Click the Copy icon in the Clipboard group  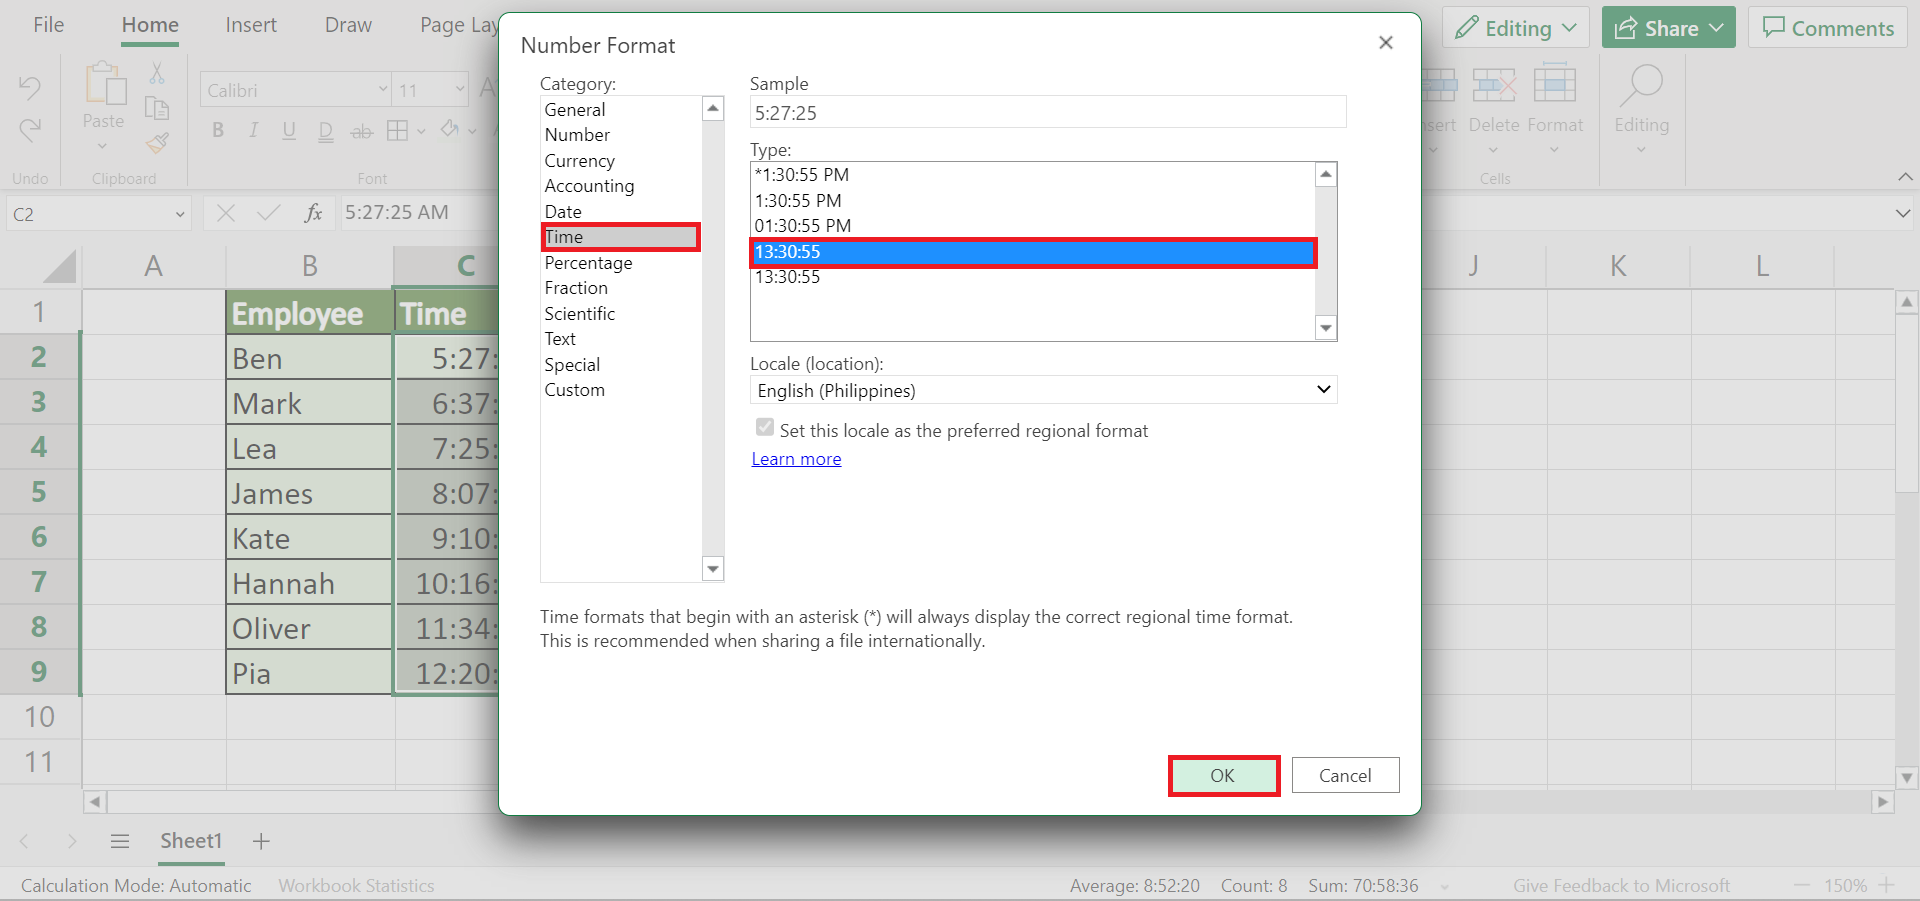tap(157, 107)
